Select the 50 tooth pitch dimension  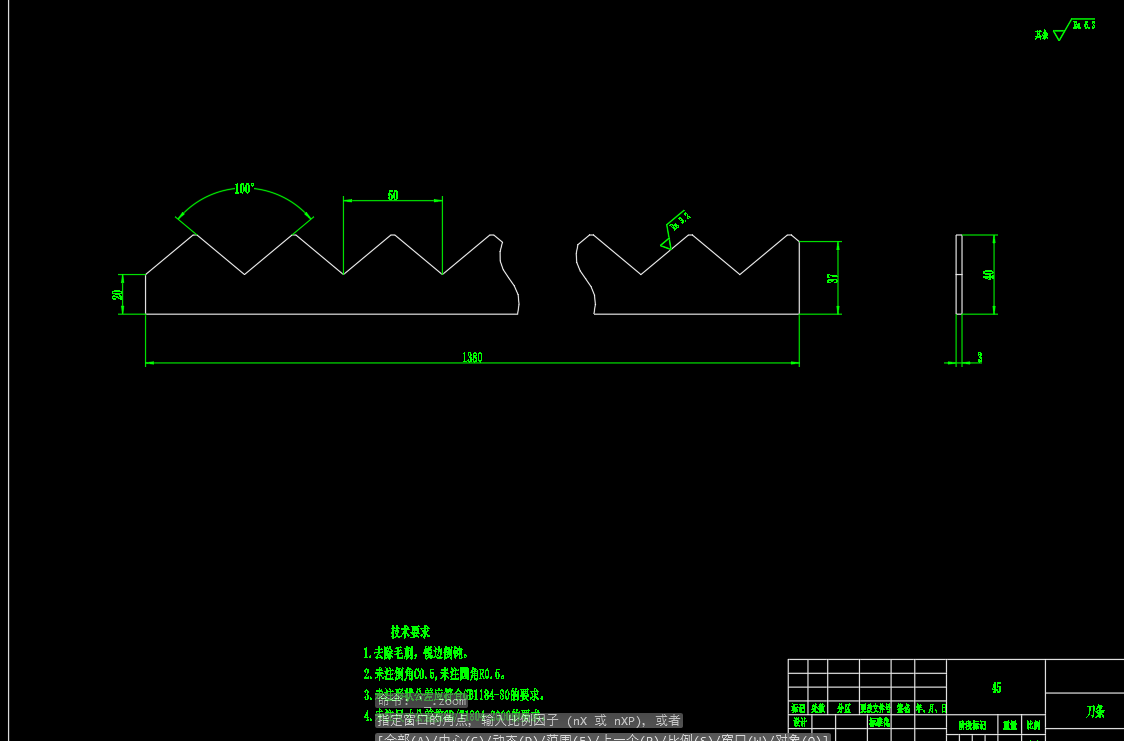pos(393,195)
